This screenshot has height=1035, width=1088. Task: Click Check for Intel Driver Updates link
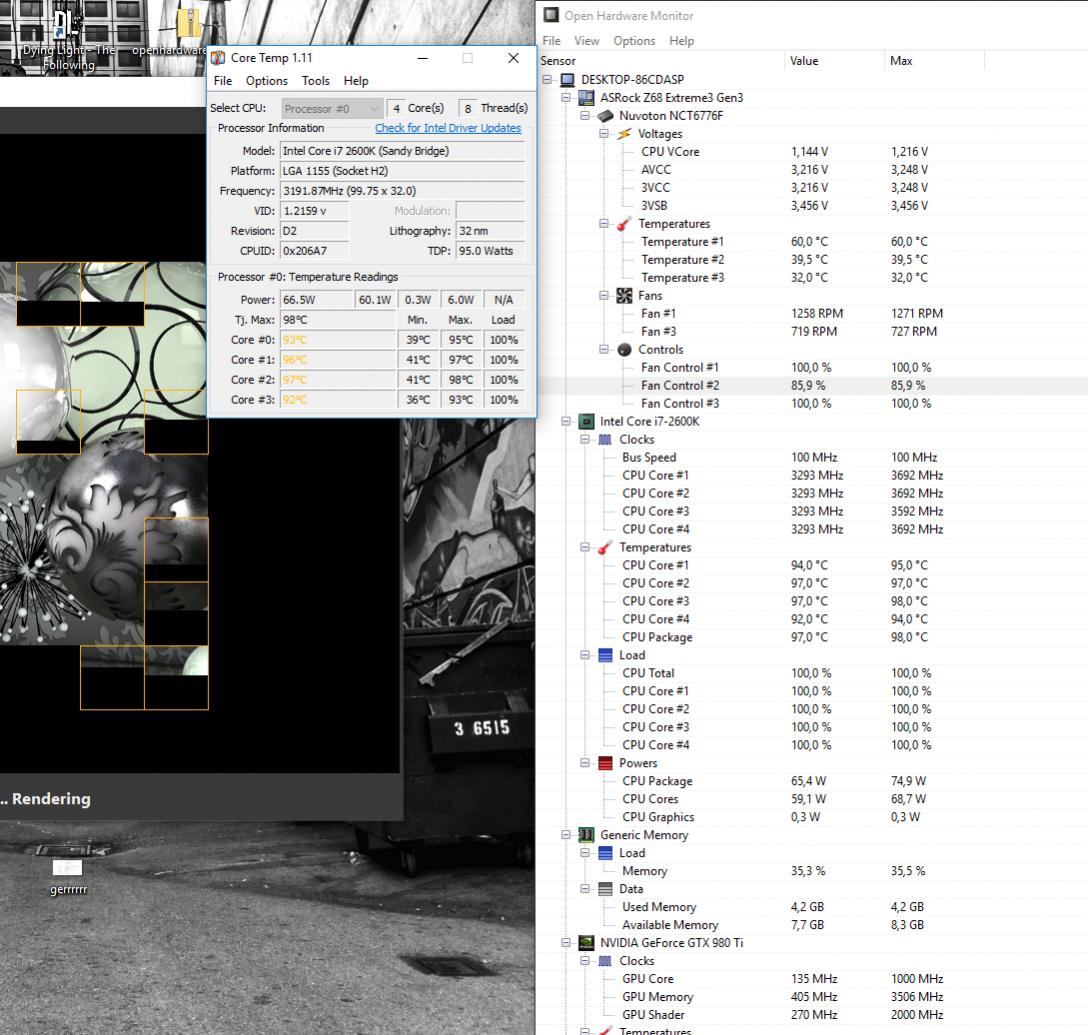point(448,128)
